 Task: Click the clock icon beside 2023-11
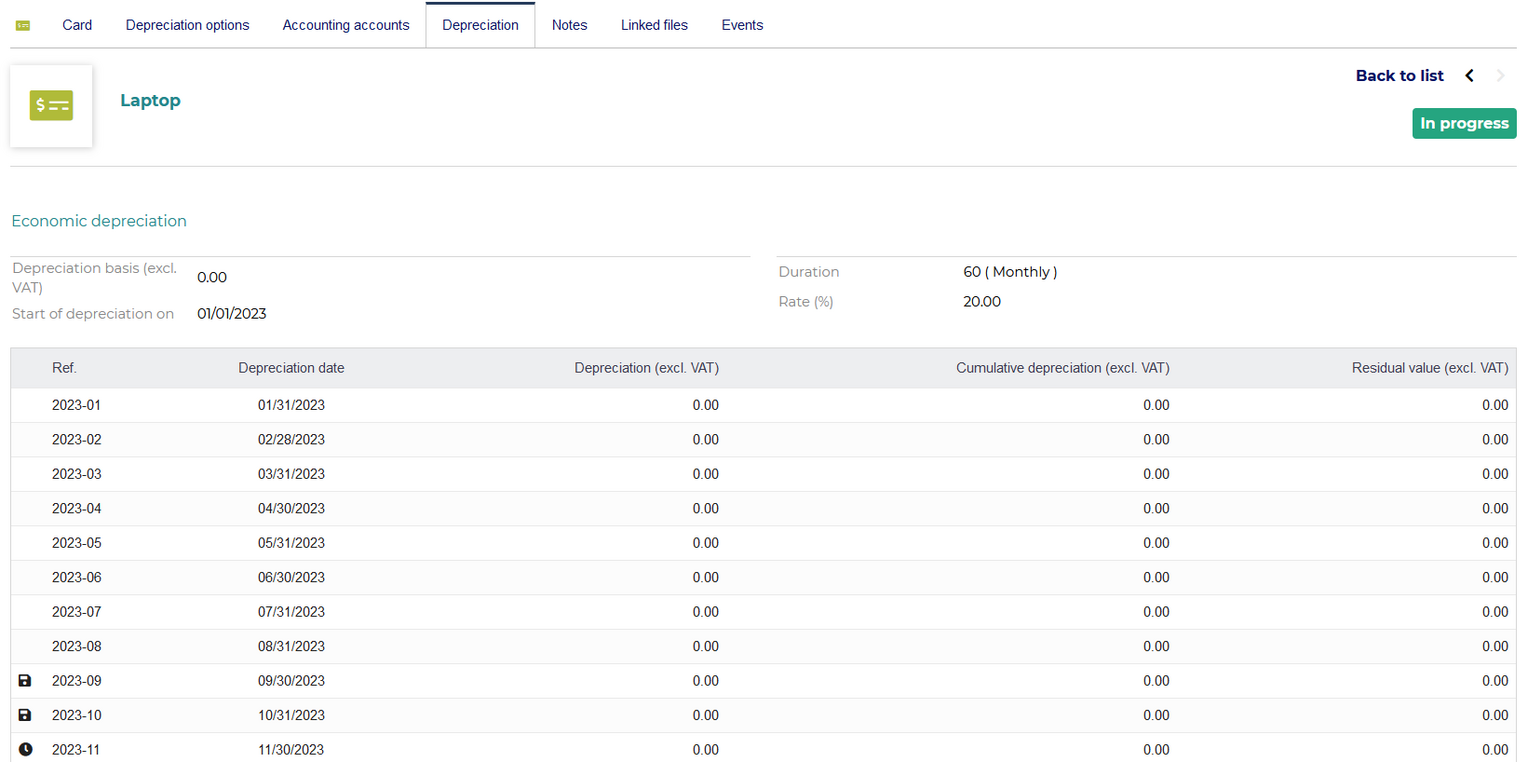coord(25,750)
